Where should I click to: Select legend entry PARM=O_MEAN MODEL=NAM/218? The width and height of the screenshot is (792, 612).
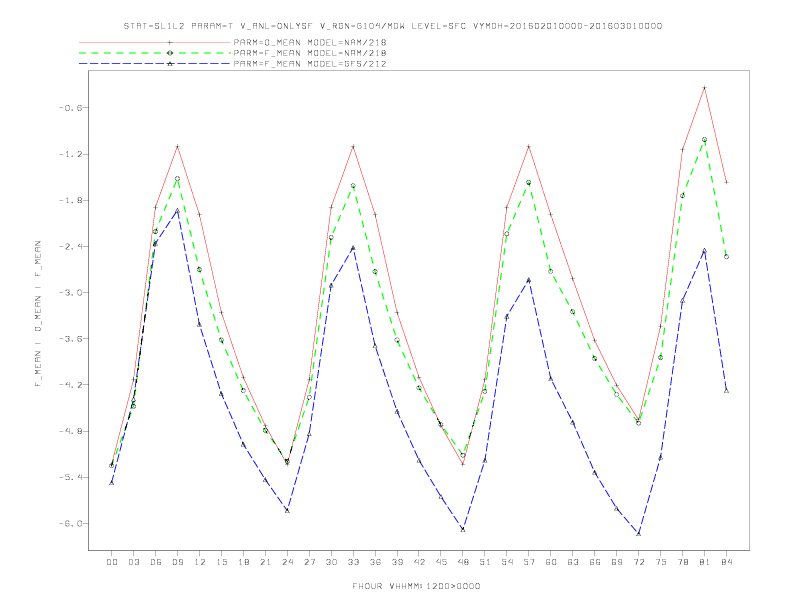[310, 42]
